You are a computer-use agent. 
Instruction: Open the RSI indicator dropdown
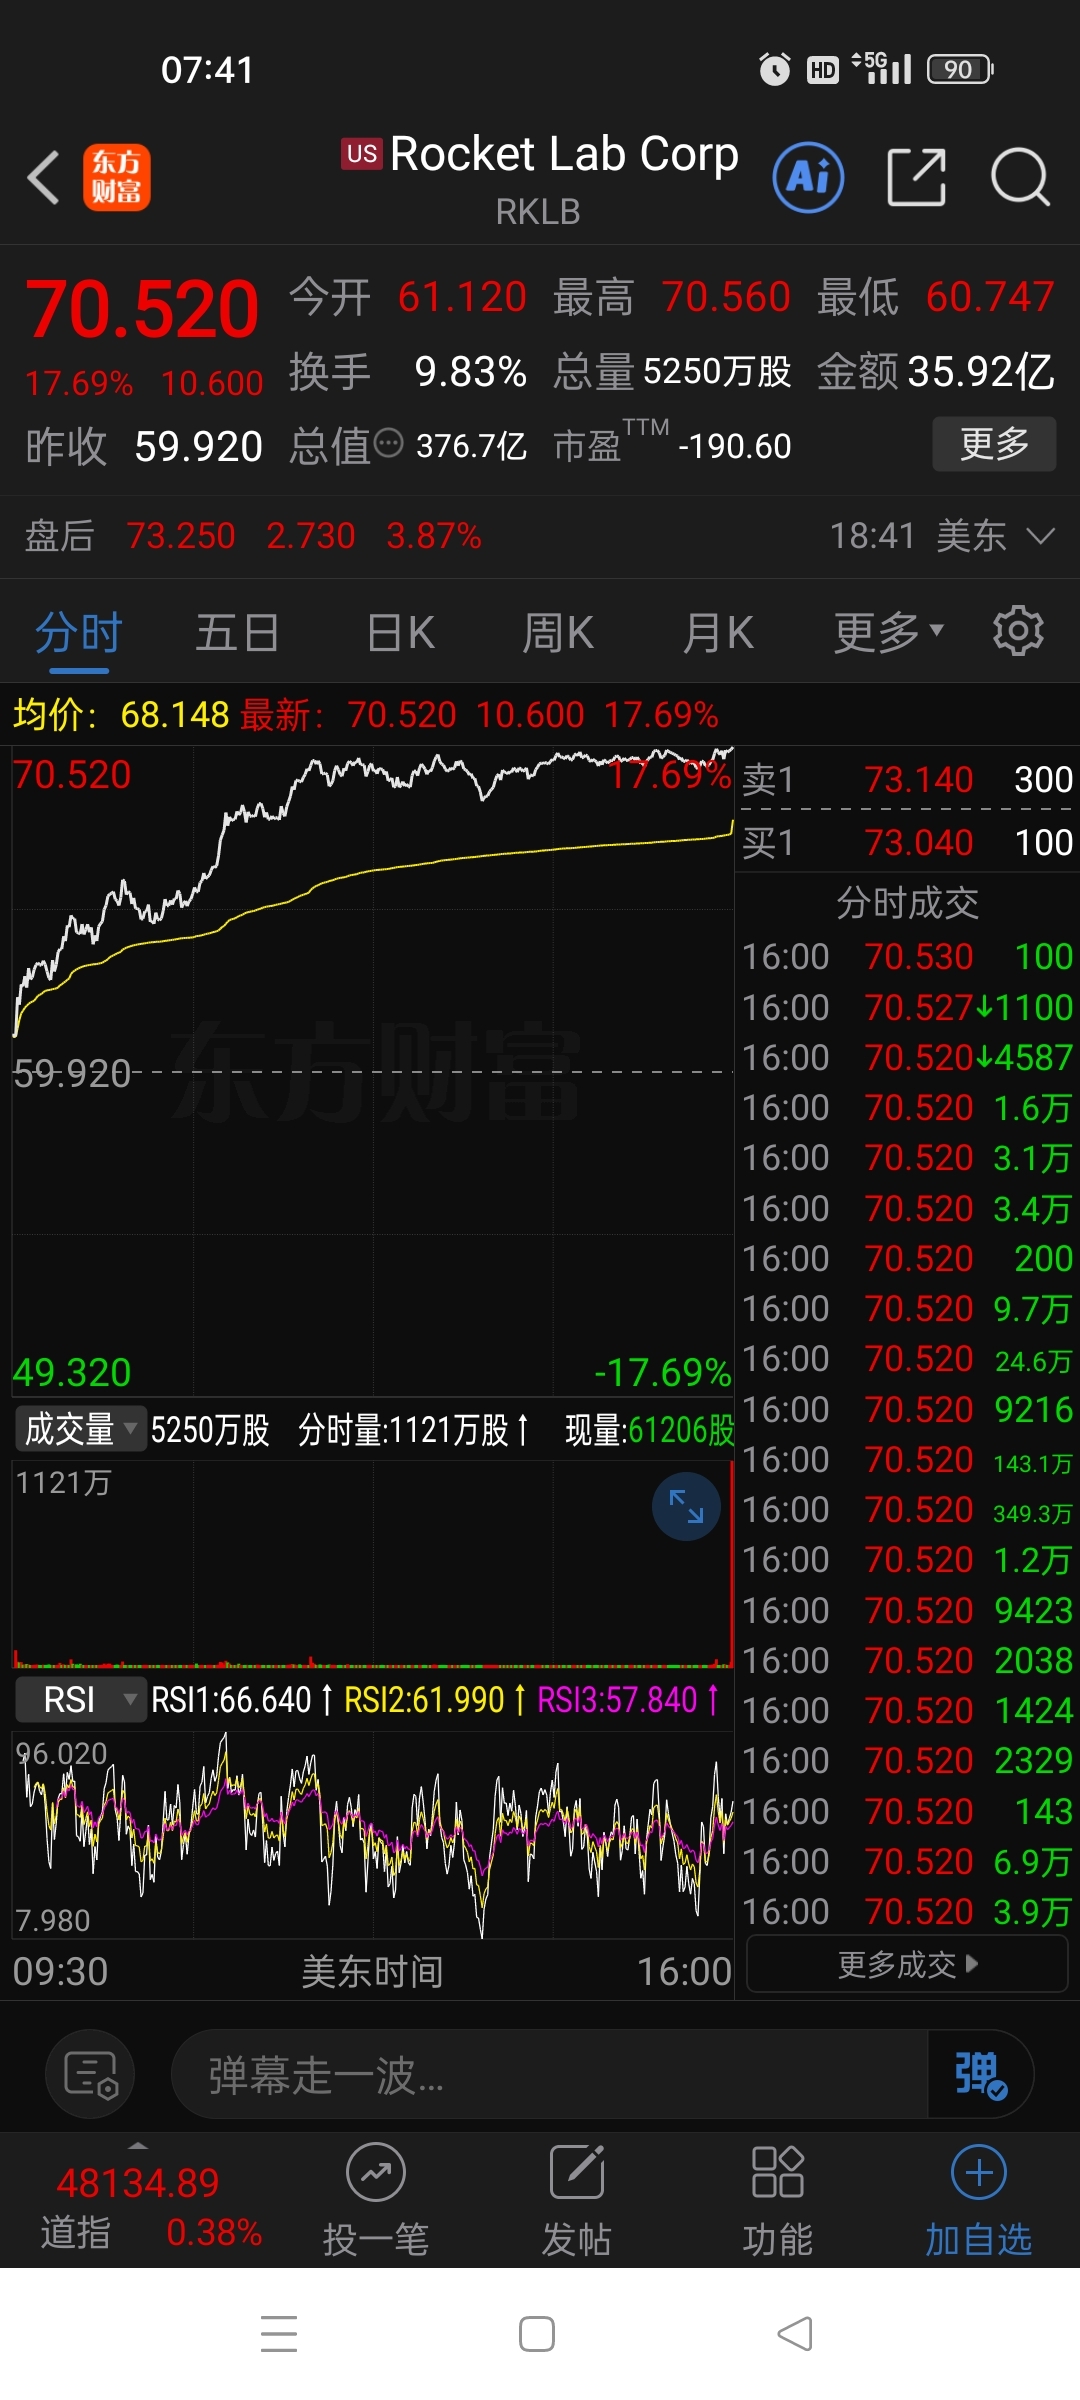80,1699
